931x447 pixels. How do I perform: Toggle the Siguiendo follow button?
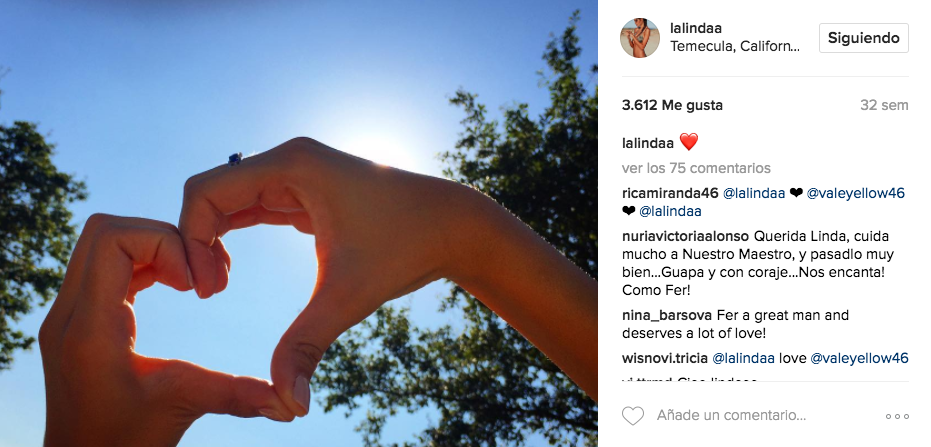coord(864,38)
